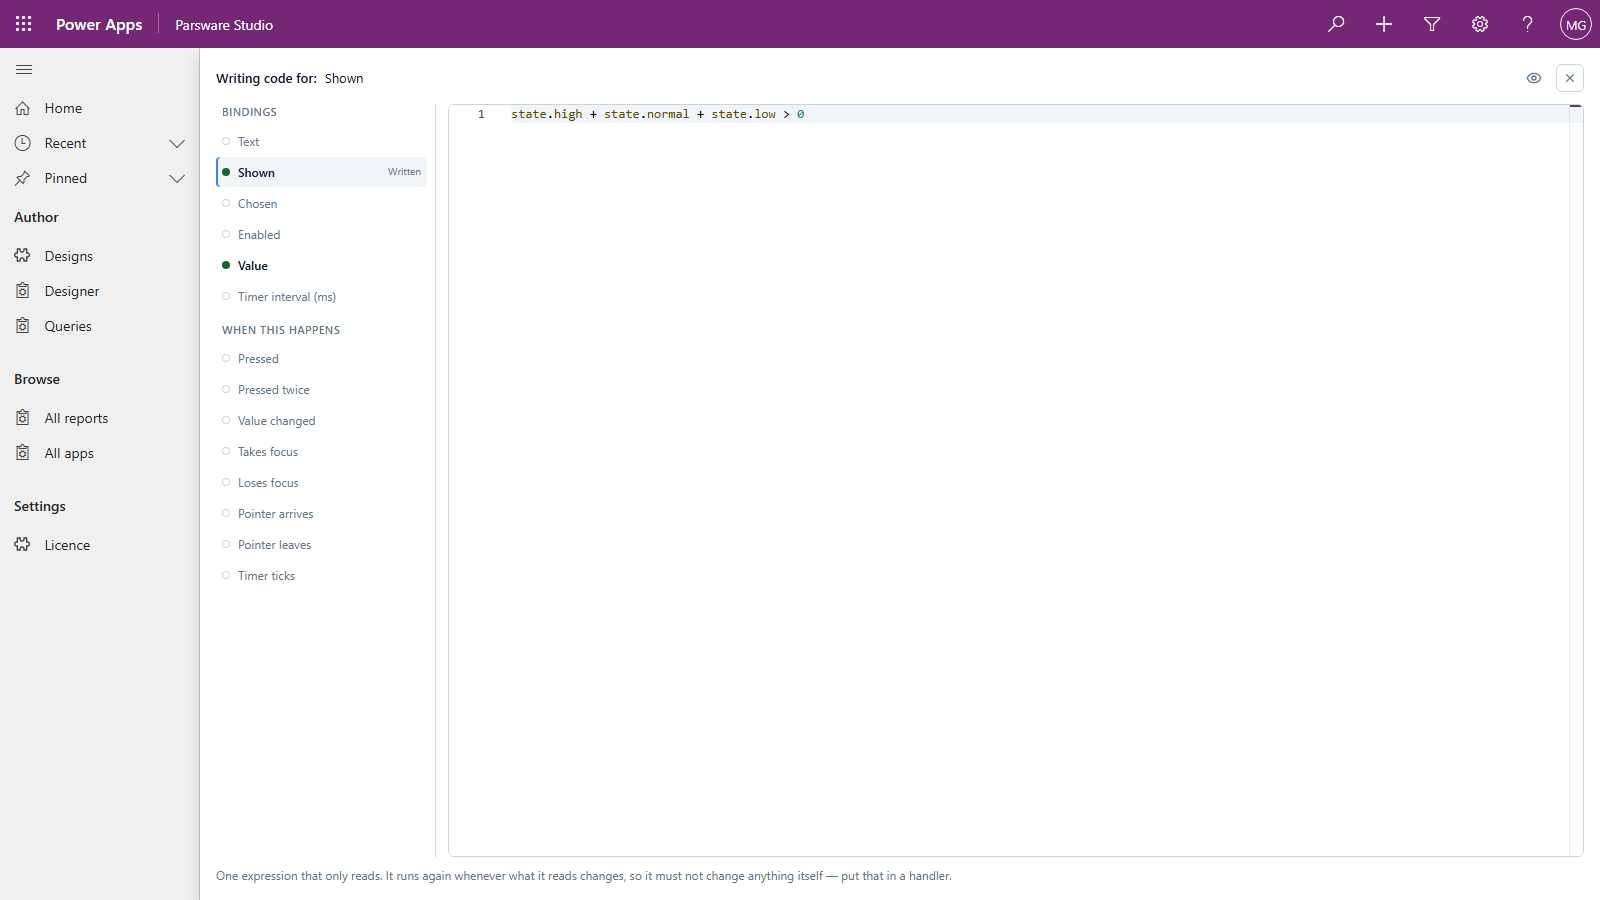Open Licence settings
1600x900 pixels.
[x=100, y=545]
